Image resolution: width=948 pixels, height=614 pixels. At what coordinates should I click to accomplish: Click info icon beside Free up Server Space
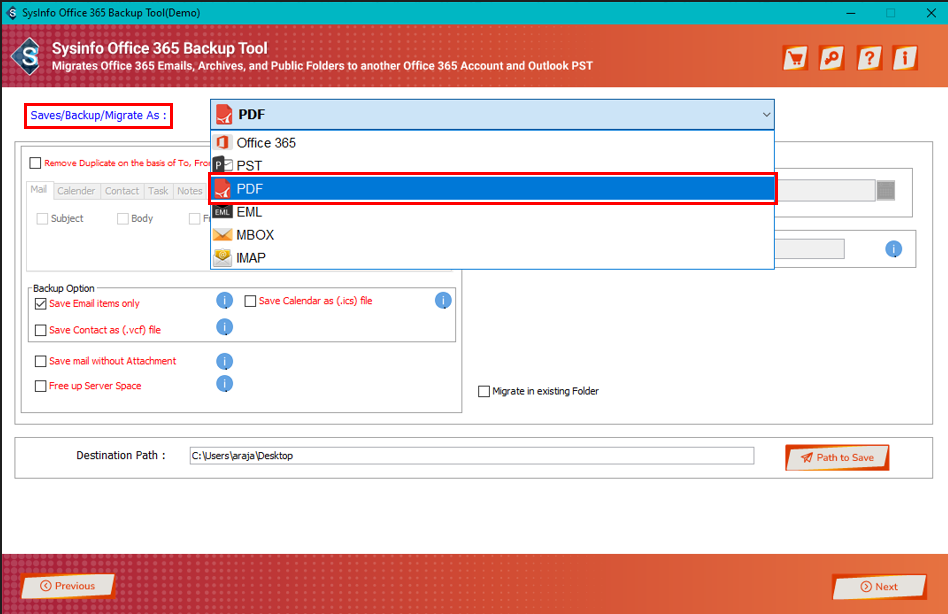click(x=225, y=384)
